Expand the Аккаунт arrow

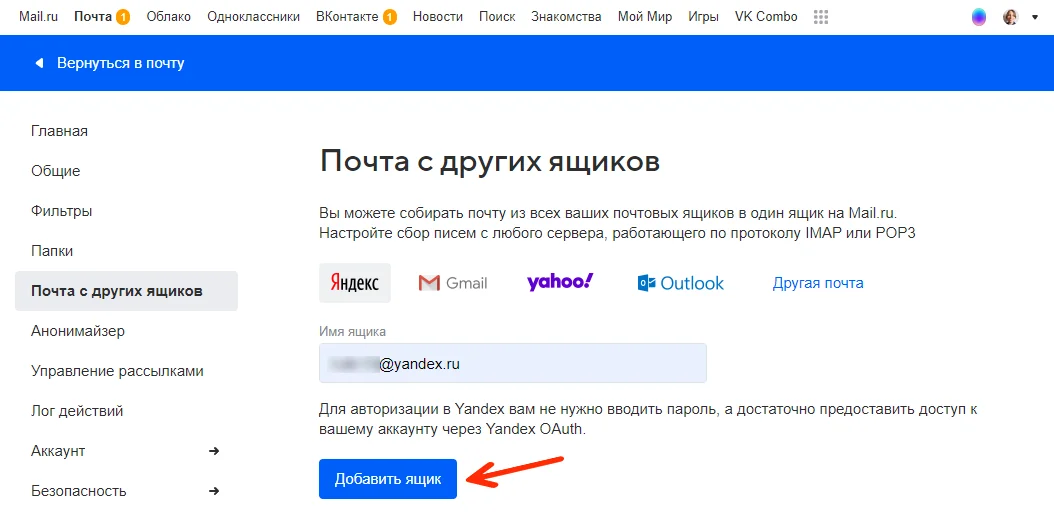214,451
